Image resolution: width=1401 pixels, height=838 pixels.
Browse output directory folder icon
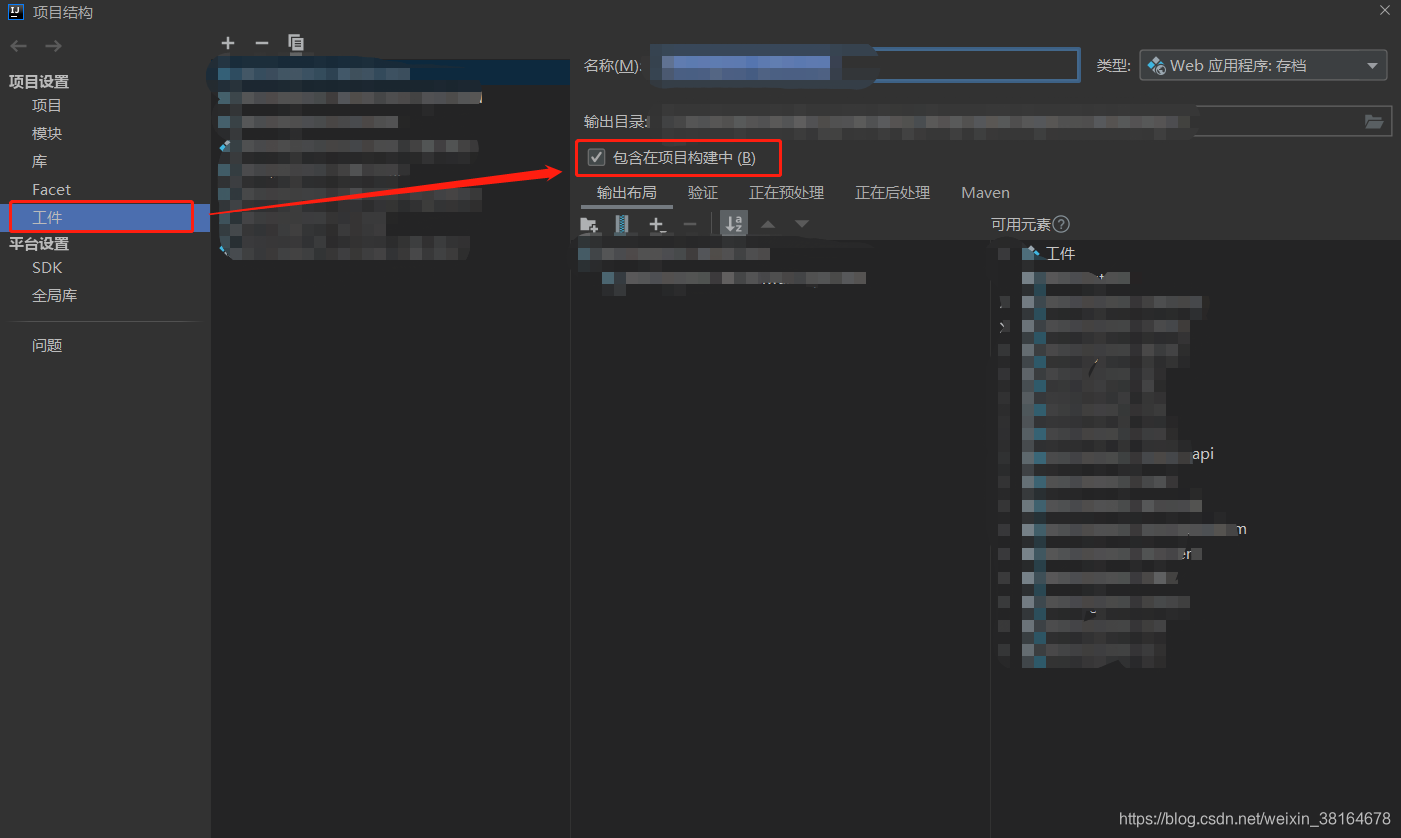pyautogui.click(x=1375, y=122)
